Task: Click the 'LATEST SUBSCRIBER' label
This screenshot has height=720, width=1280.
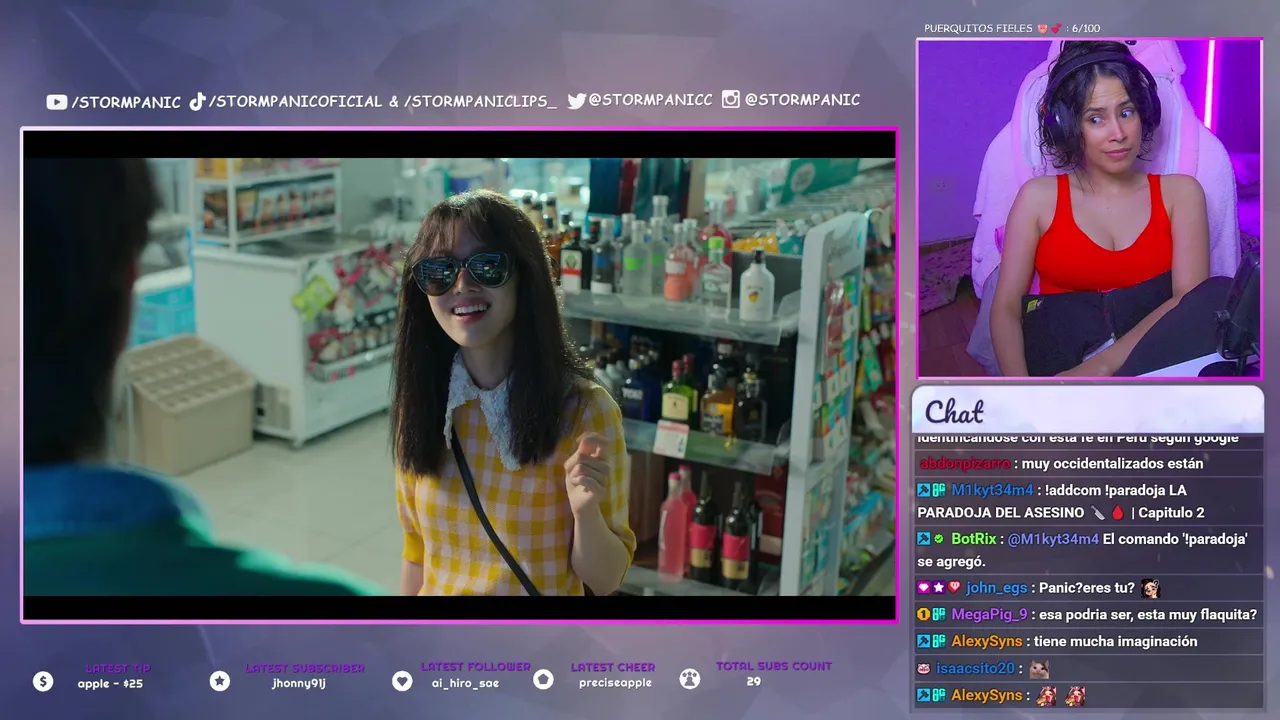Action: tap(306, 668)
